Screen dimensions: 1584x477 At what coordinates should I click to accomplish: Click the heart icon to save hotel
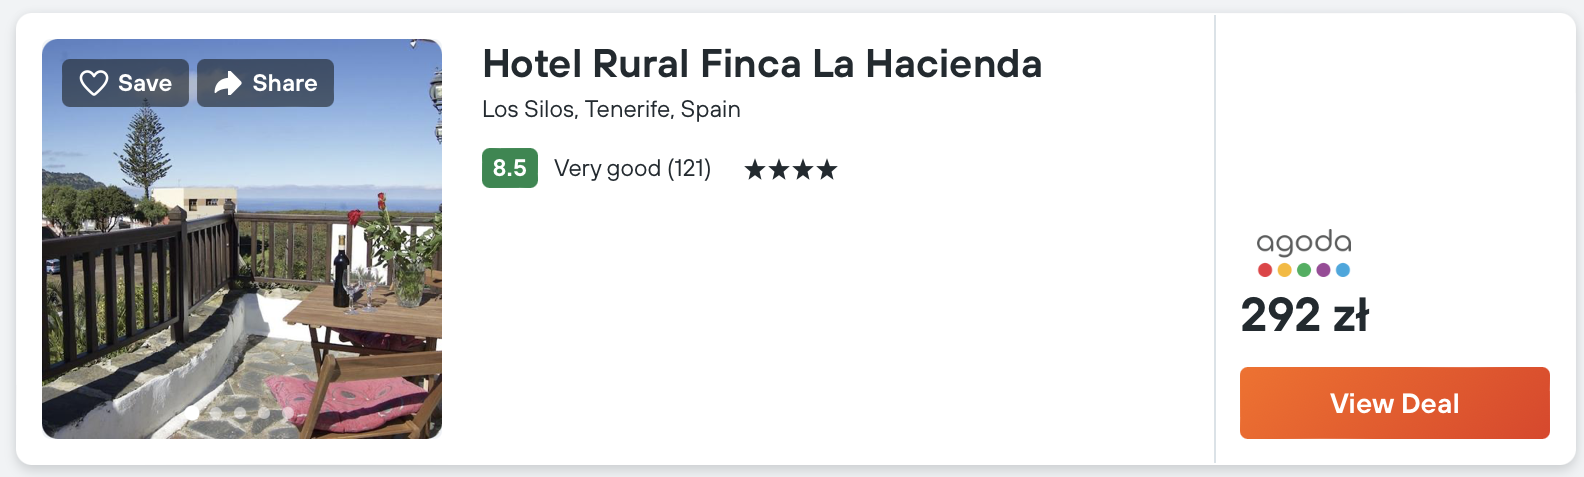pos(93,83)
